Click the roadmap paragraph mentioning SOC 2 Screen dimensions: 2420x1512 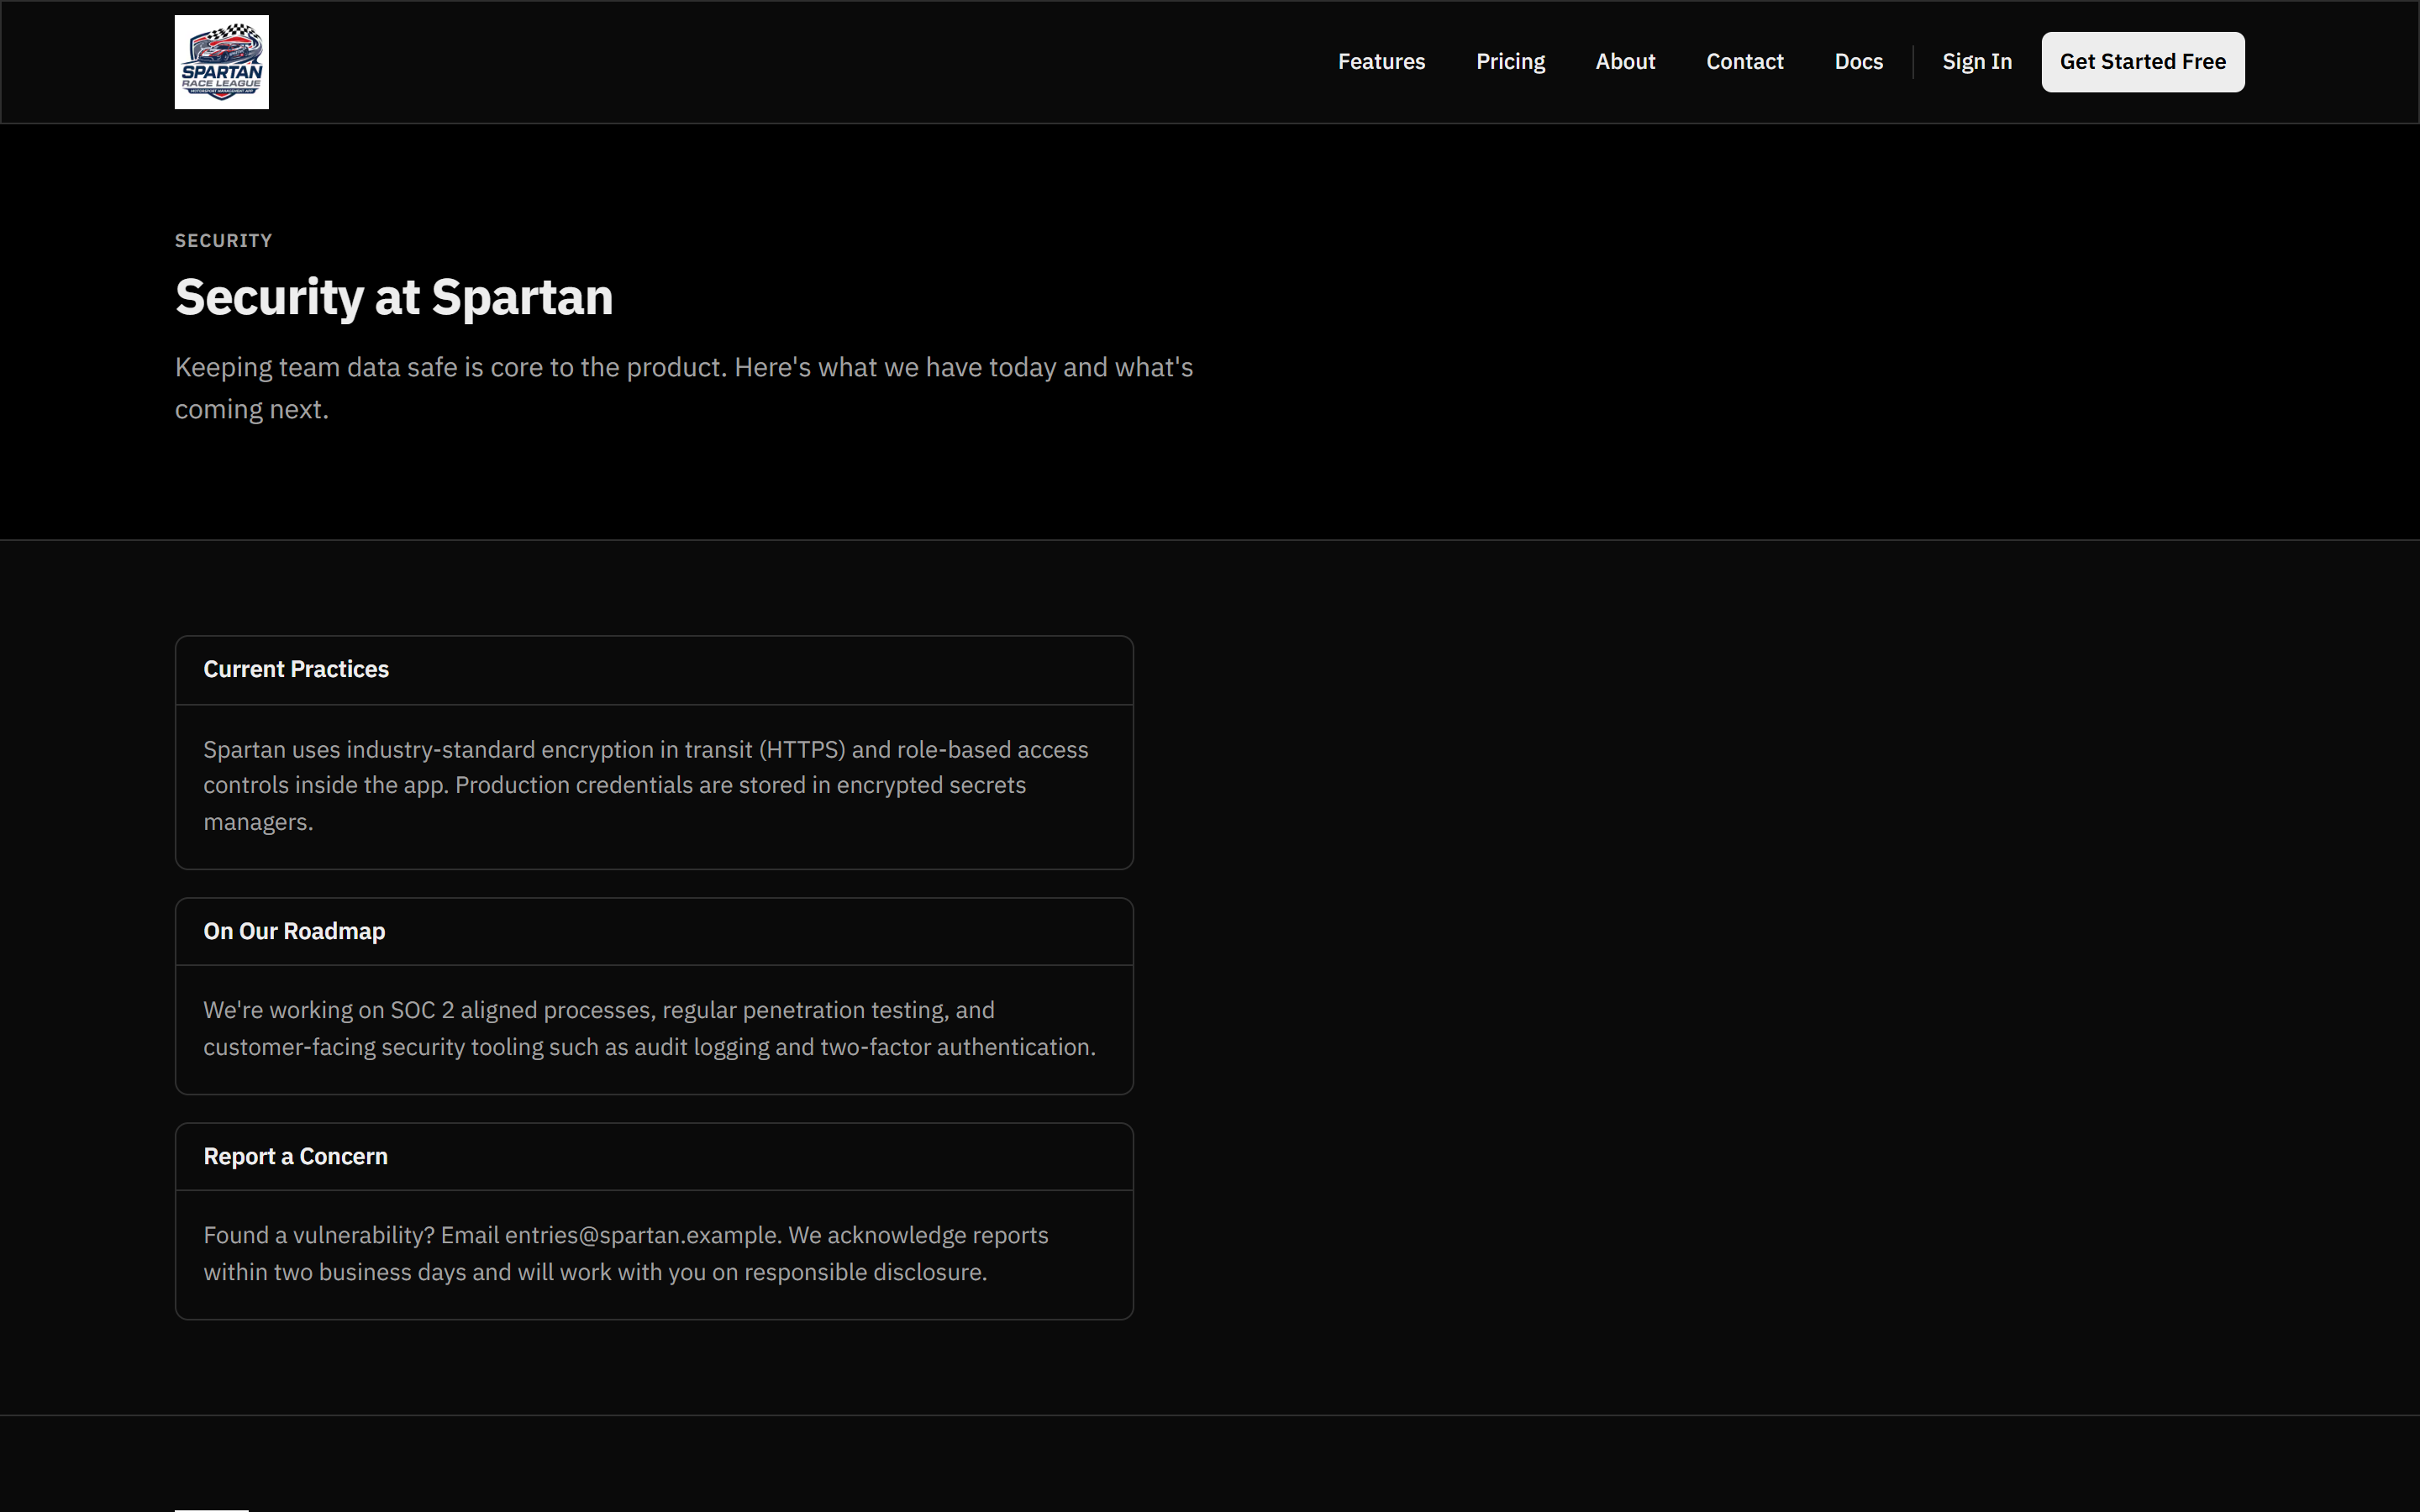(650, 1028)
